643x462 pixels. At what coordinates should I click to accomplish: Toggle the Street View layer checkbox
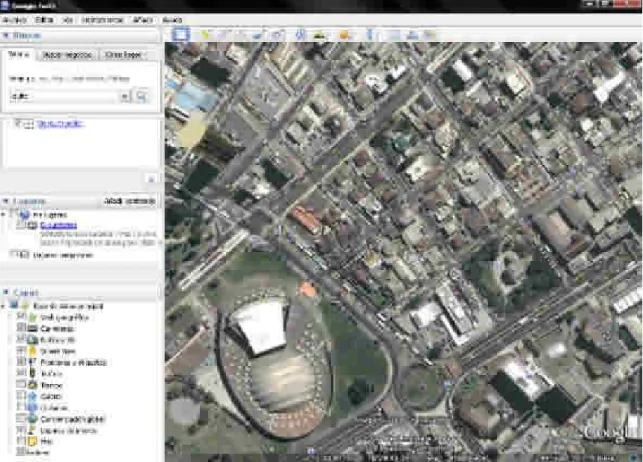tap(21, 351)
